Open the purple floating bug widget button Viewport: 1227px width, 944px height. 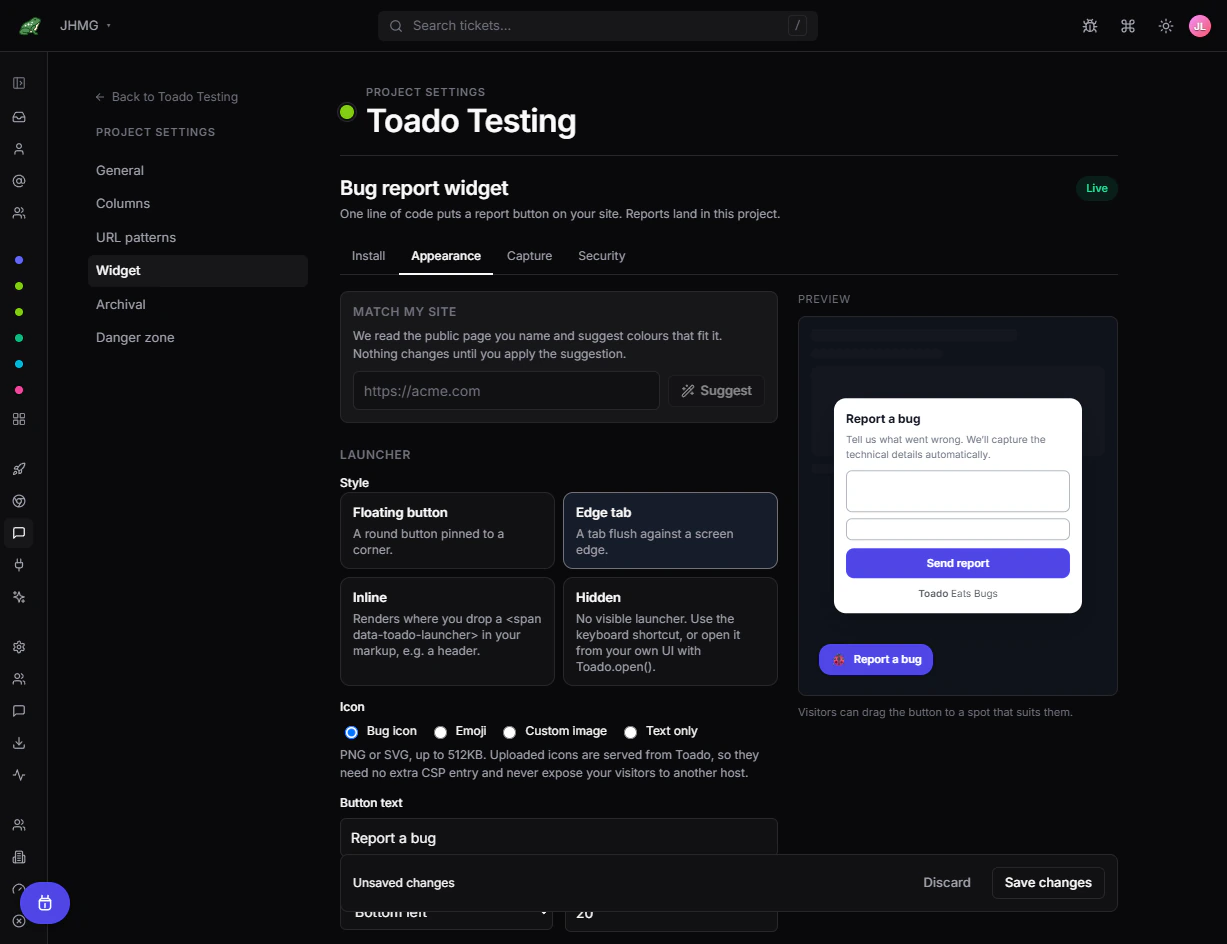tap(45, 903)
